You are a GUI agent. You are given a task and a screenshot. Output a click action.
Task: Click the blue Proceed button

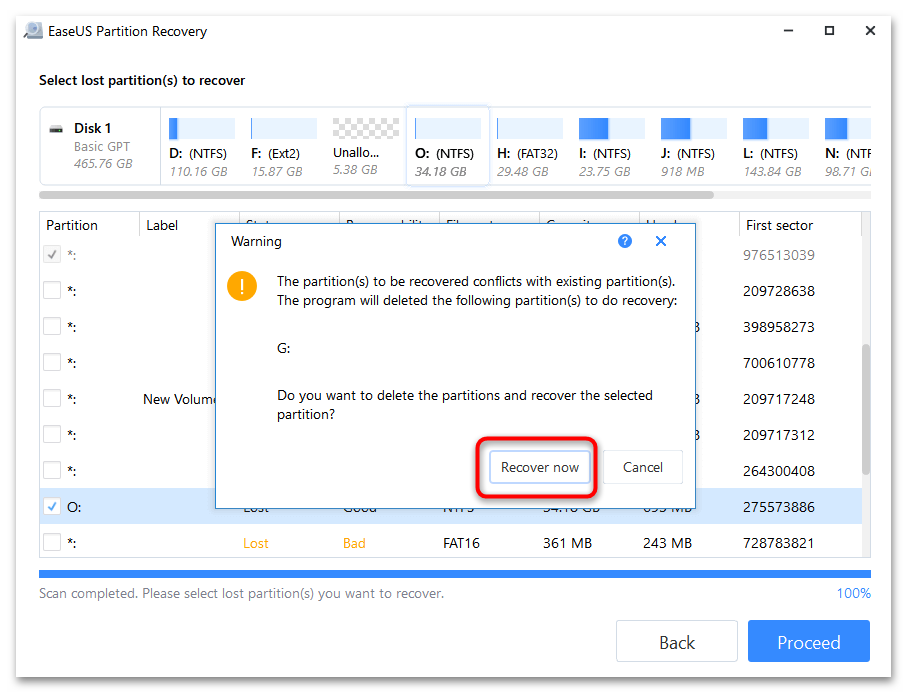809,642
